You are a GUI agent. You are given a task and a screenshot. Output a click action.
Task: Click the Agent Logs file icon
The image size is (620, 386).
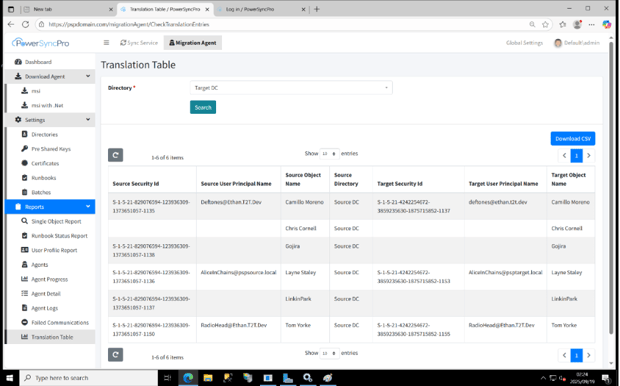(25, 308)
